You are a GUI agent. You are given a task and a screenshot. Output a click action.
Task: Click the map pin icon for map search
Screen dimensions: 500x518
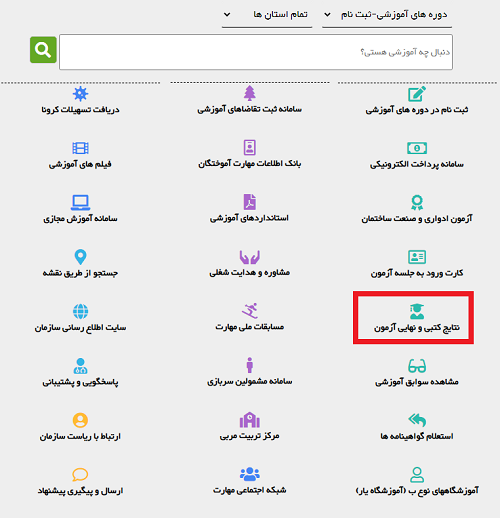[80, 257]
